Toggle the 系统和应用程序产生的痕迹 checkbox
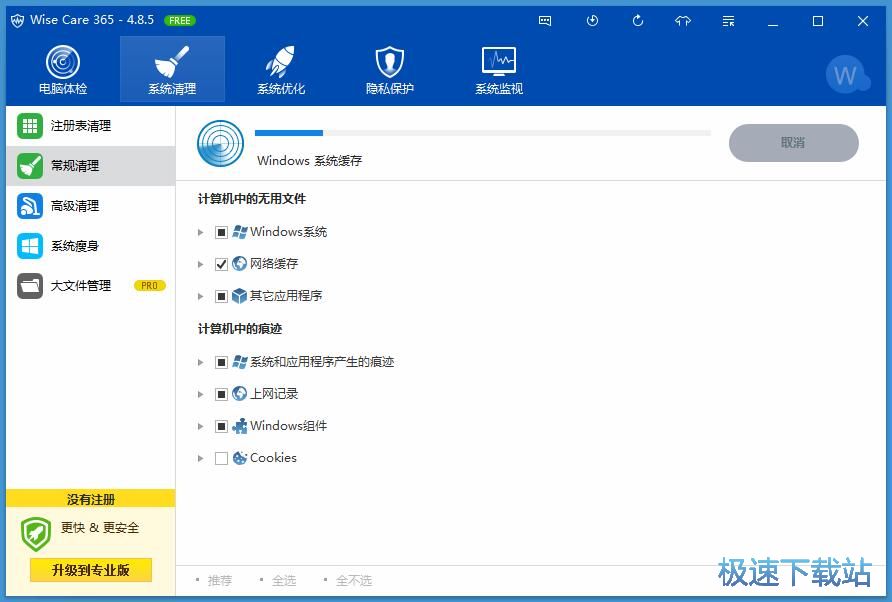Screen dimensions: 892x602 tap(221, 362)
